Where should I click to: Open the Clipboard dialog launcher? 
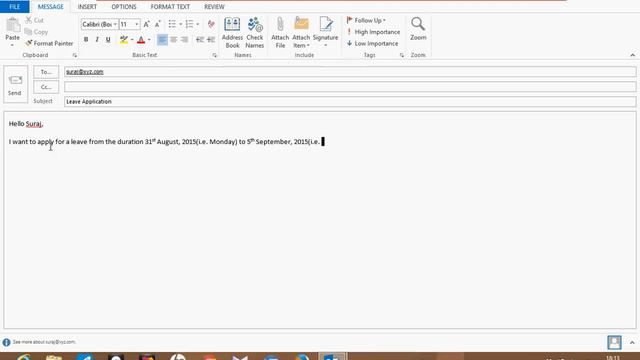75,55
